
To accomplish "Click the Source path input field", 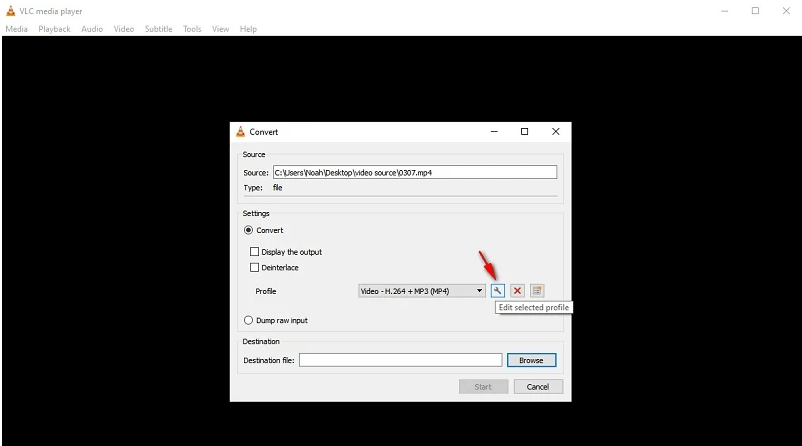I will (x=415, y=172).
